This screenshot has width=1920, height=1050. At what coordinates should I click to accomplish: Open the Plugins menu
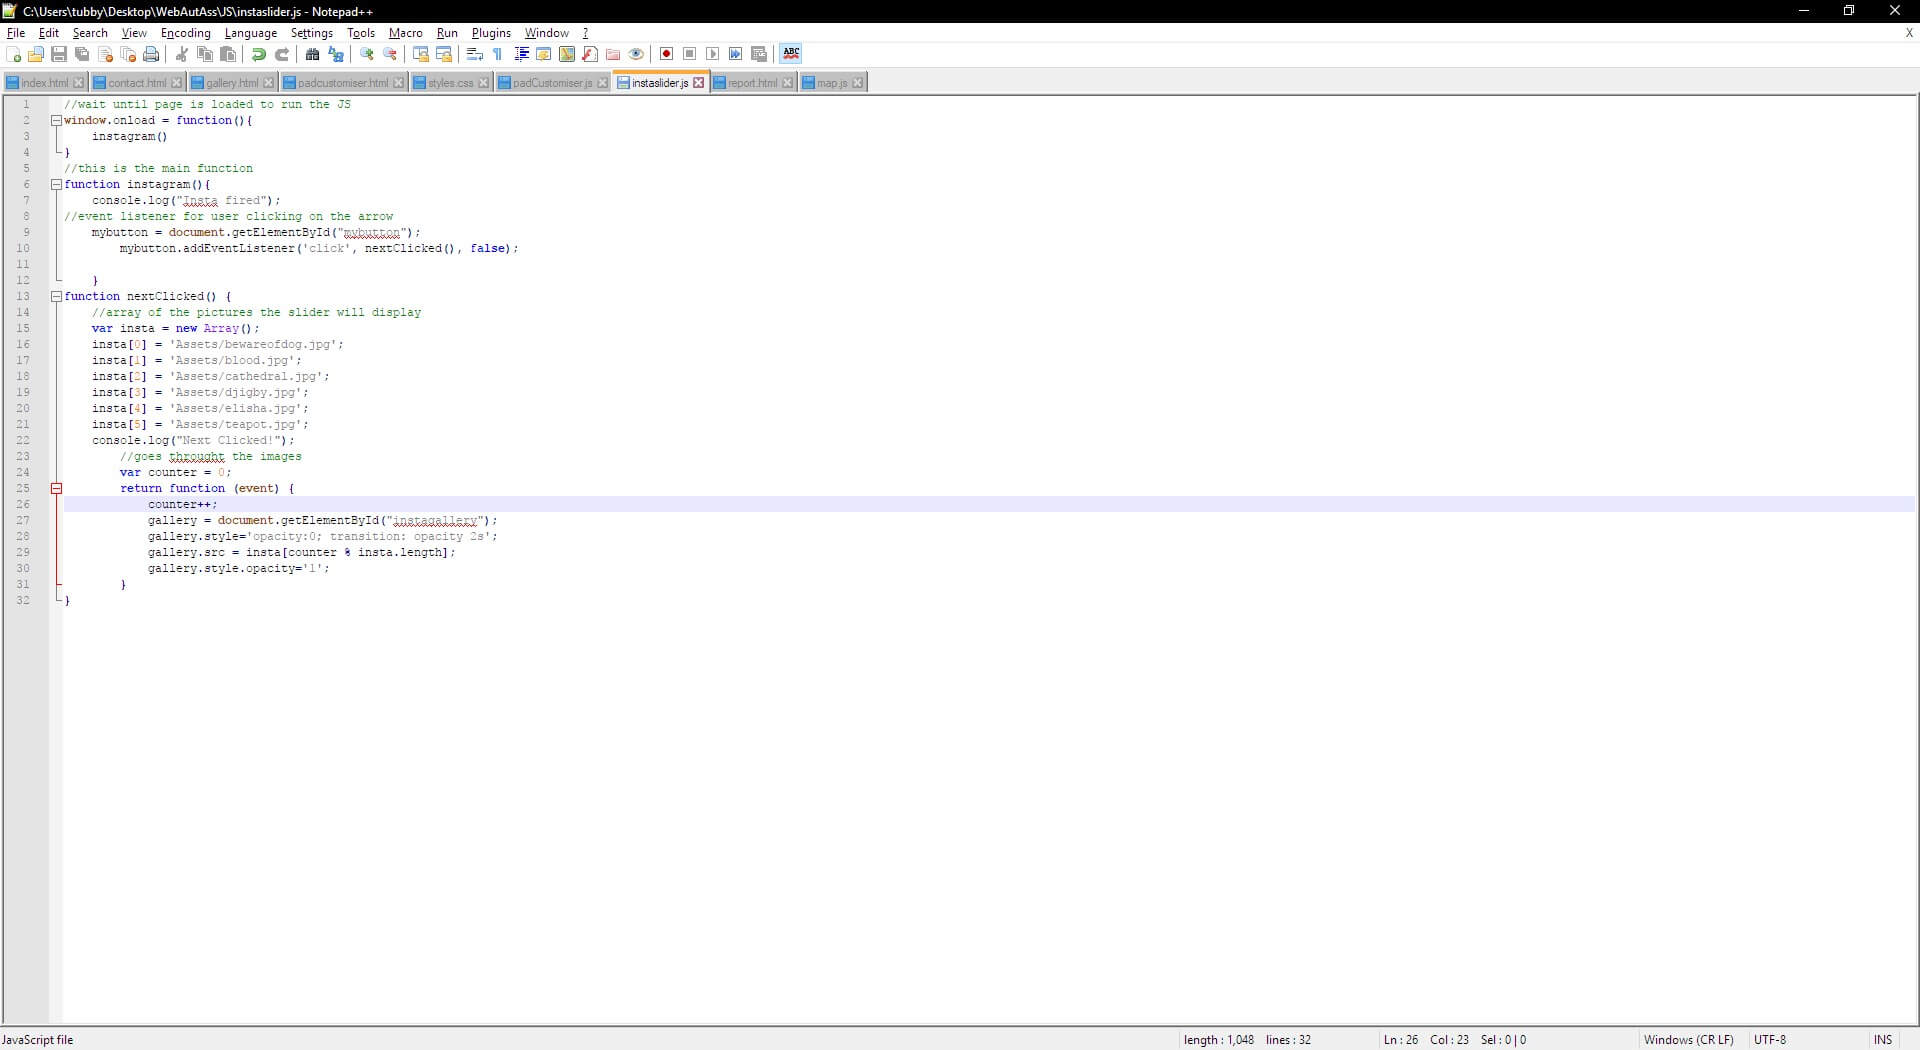tap(491, 33)
